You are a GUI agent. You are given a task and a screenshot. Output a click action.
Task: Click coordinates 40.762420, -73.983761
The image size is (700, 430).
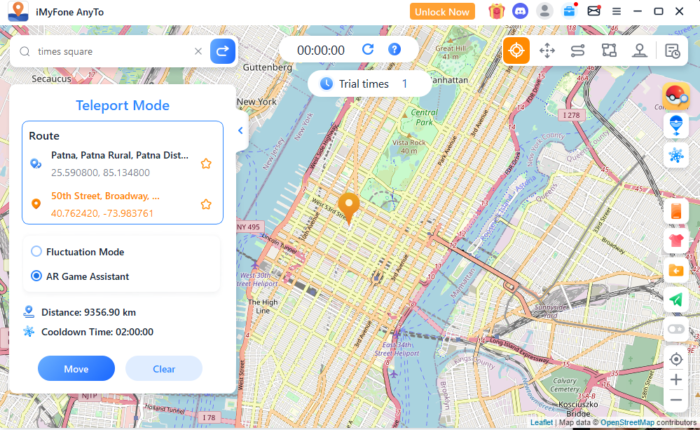pos(102,213)
